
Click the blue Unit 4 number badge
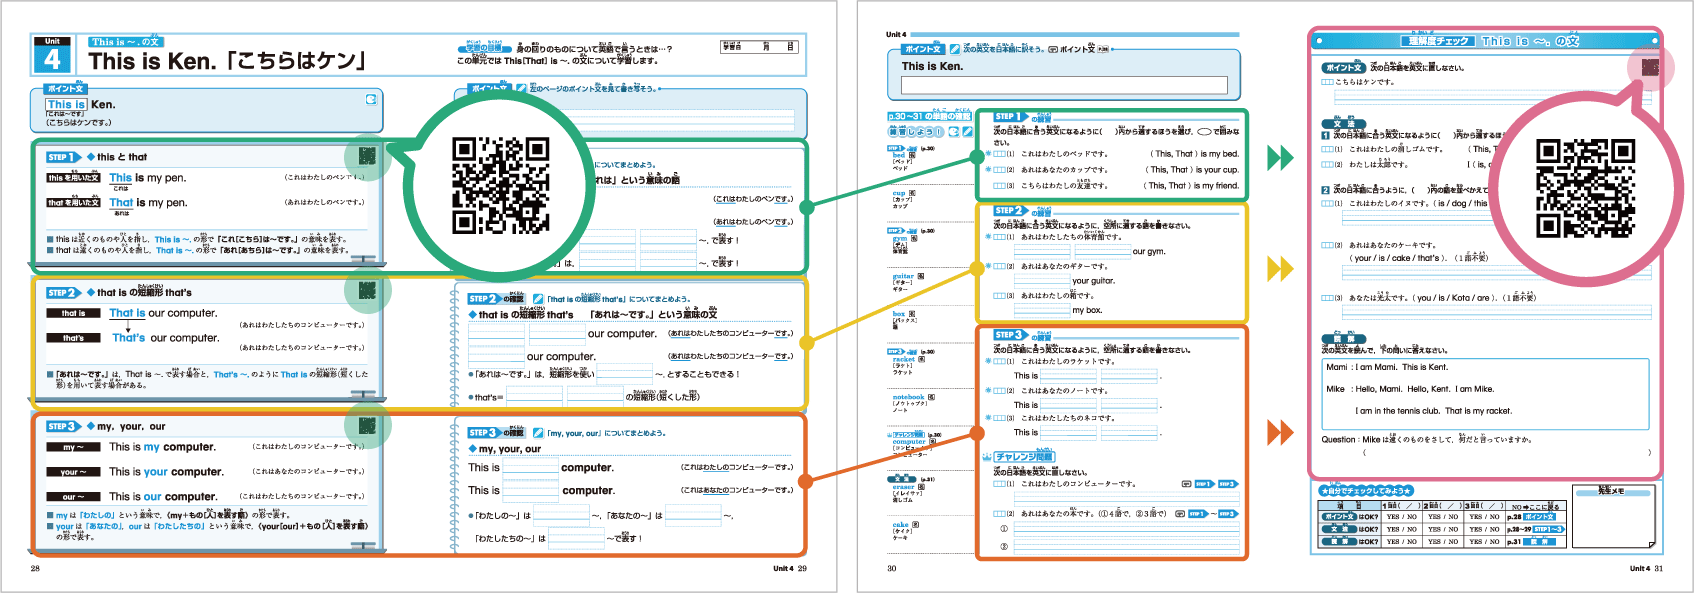[52, 59]
